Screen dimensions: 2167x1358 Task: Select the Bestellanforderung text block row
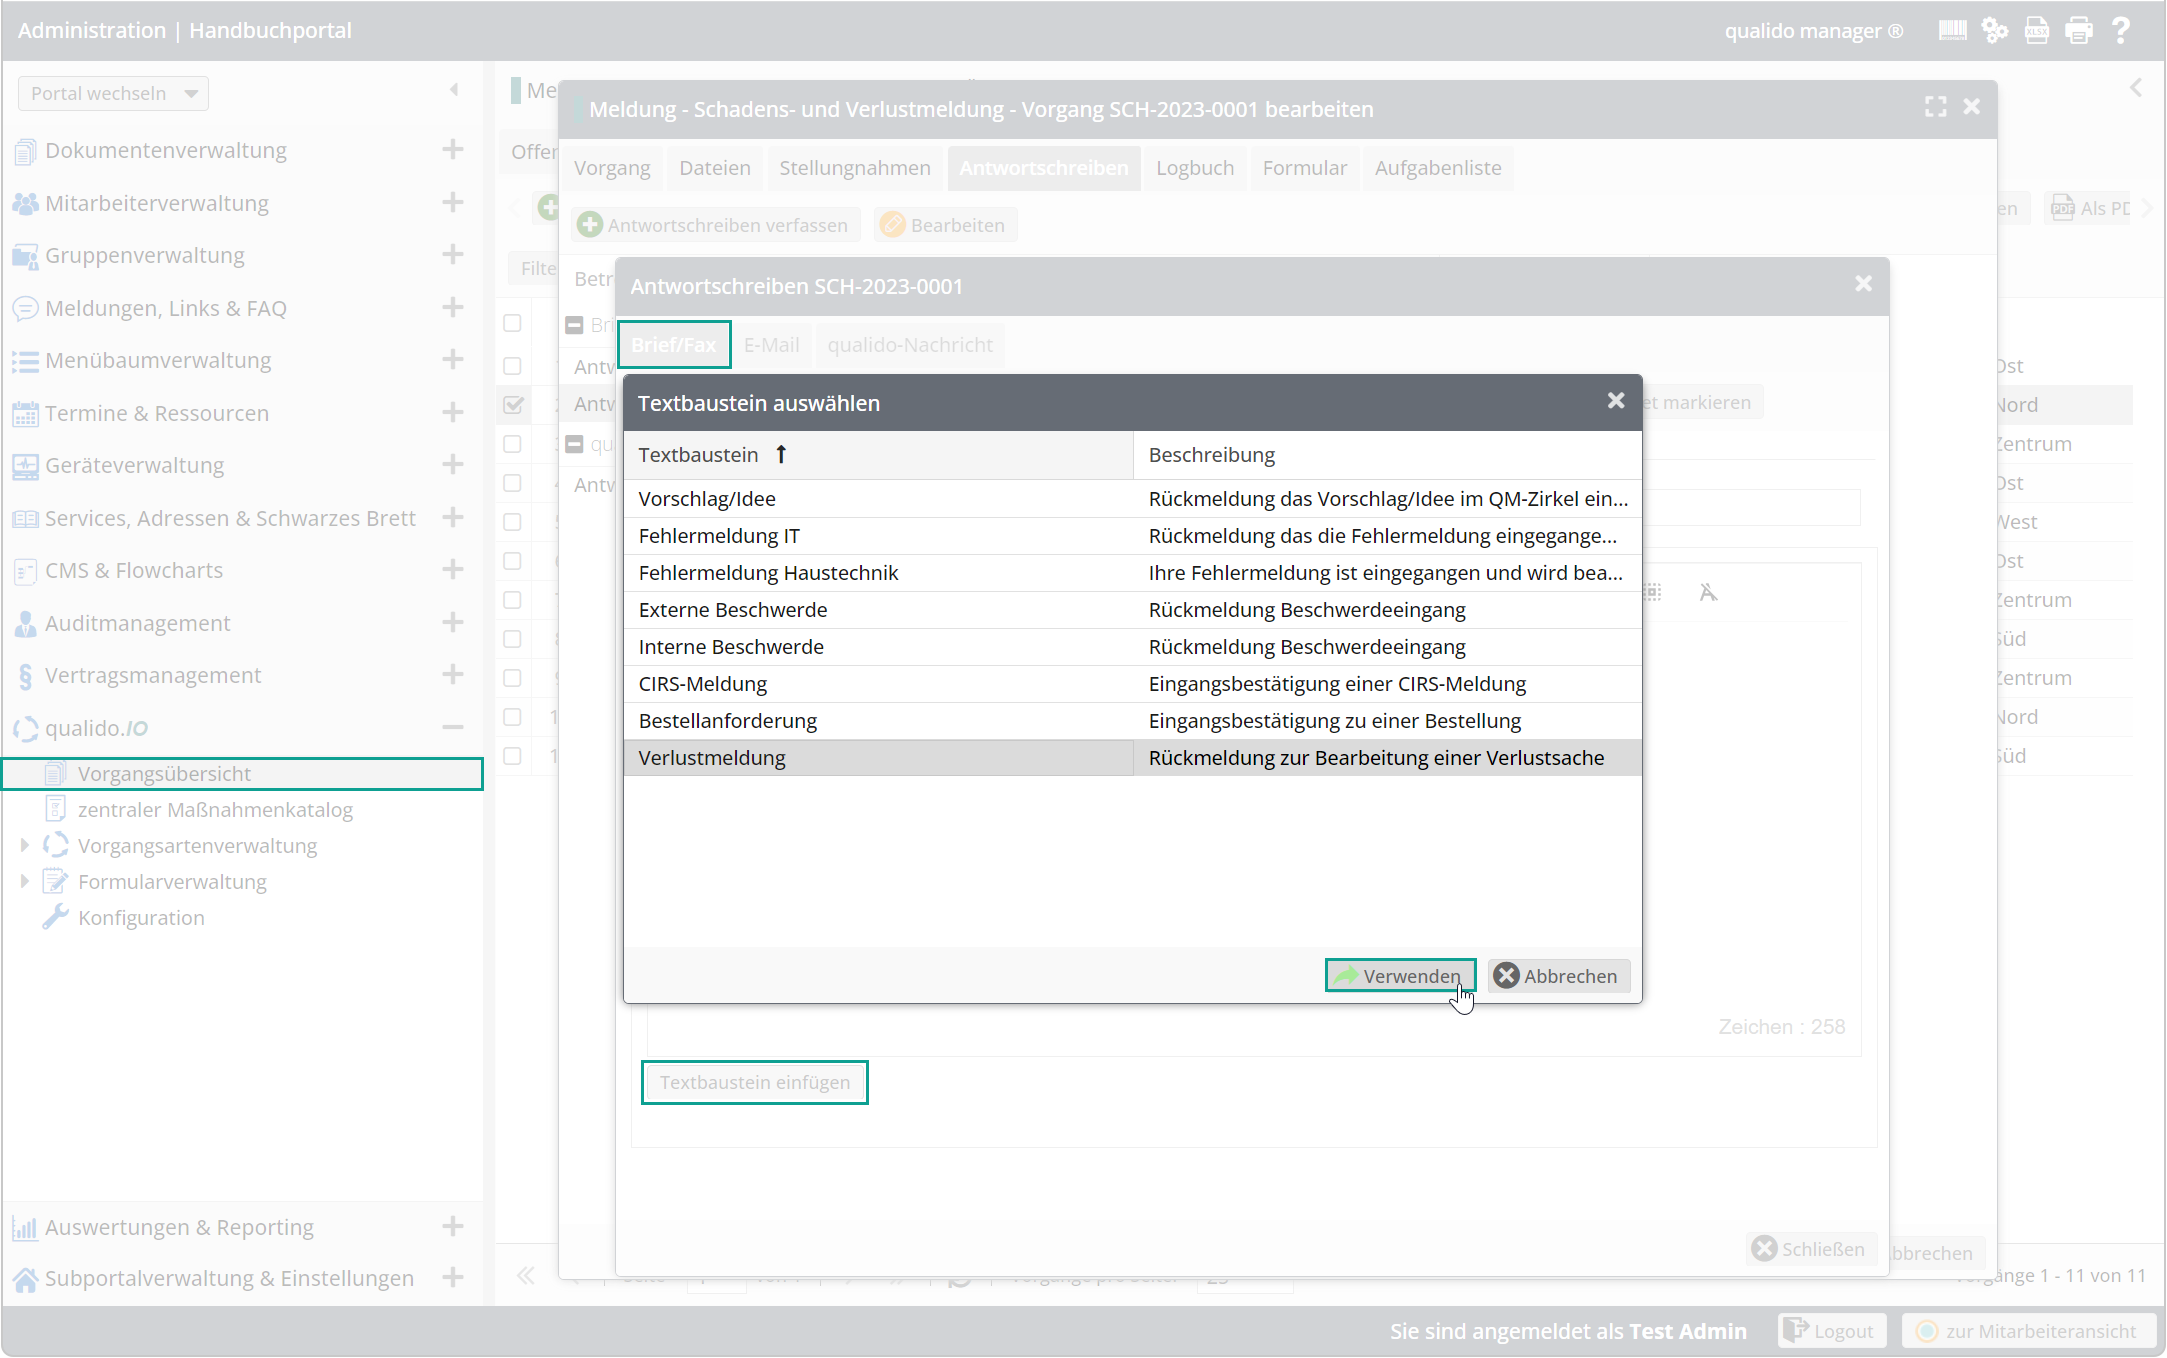click(x=1132, y=721)
